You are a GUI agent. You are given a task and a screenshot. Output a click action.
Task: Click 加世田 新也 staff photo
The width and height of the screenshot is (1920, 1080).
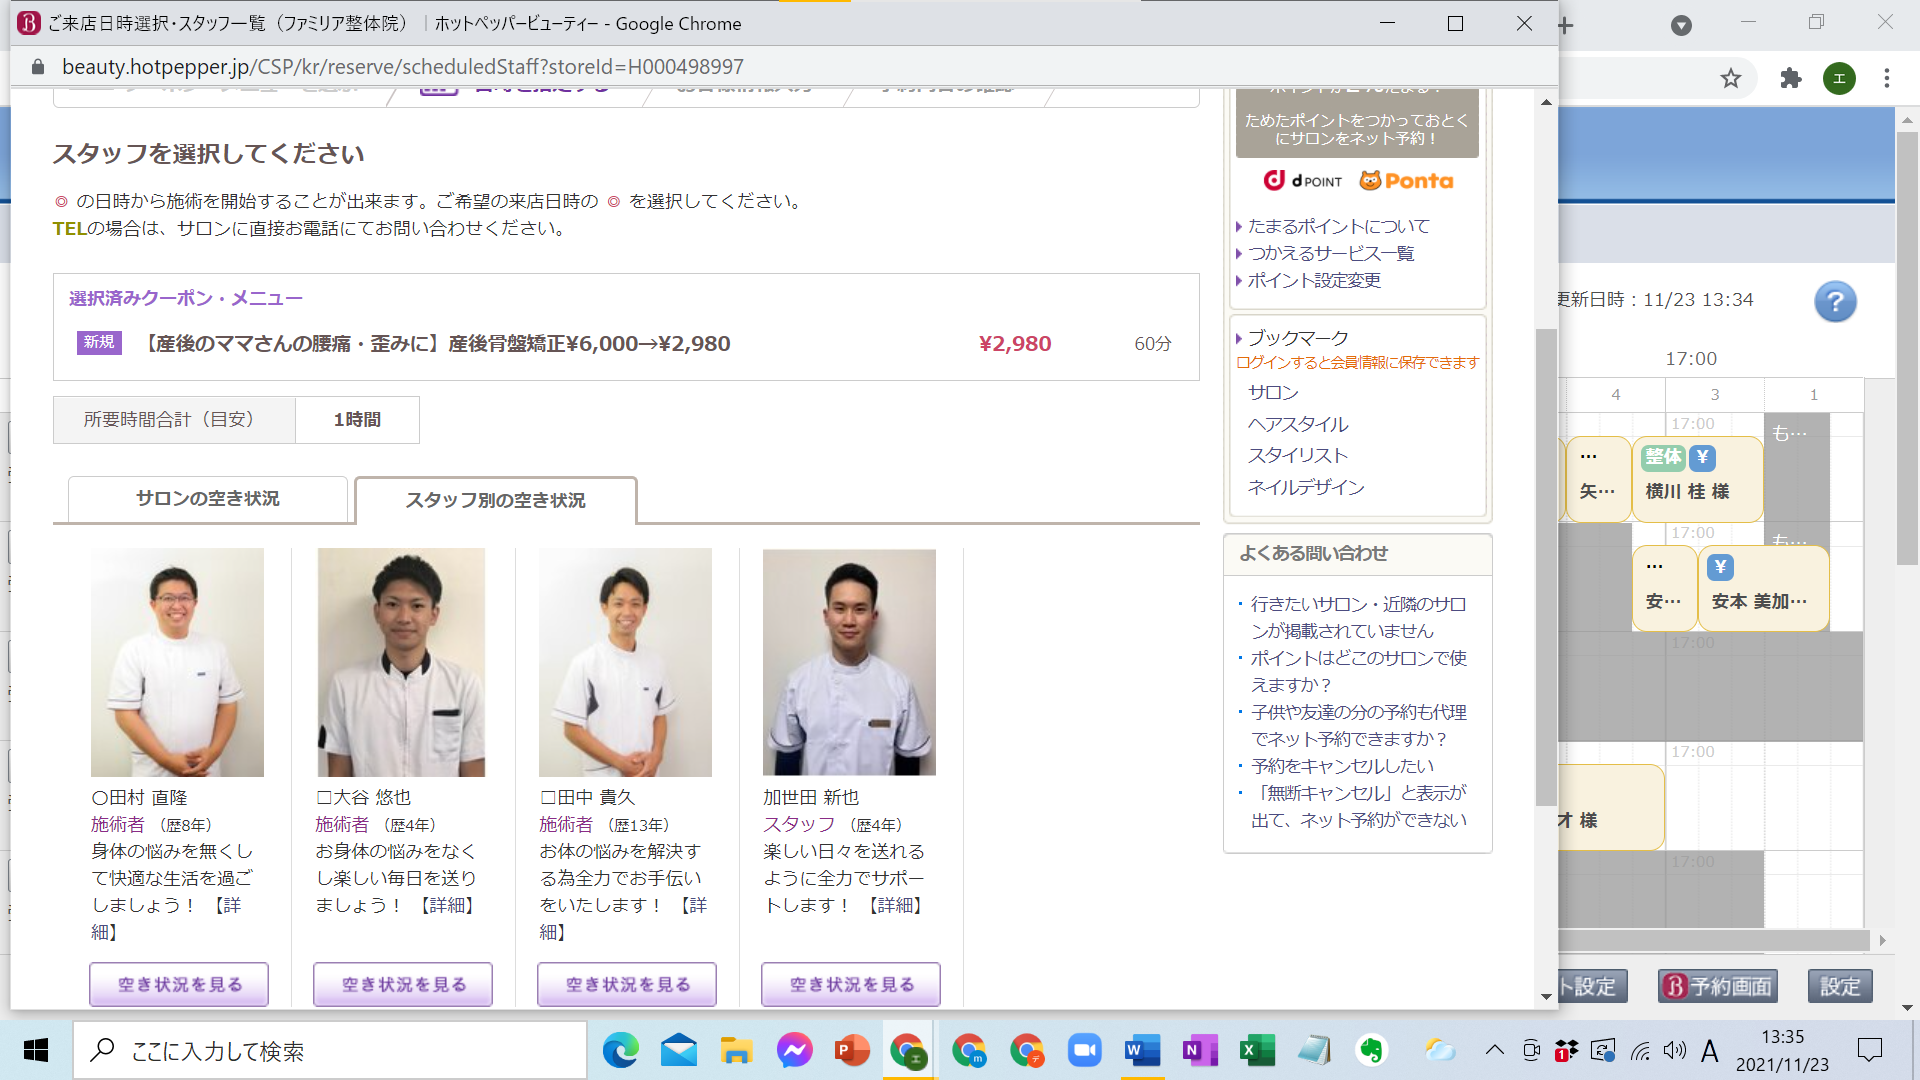coord(849,662)
